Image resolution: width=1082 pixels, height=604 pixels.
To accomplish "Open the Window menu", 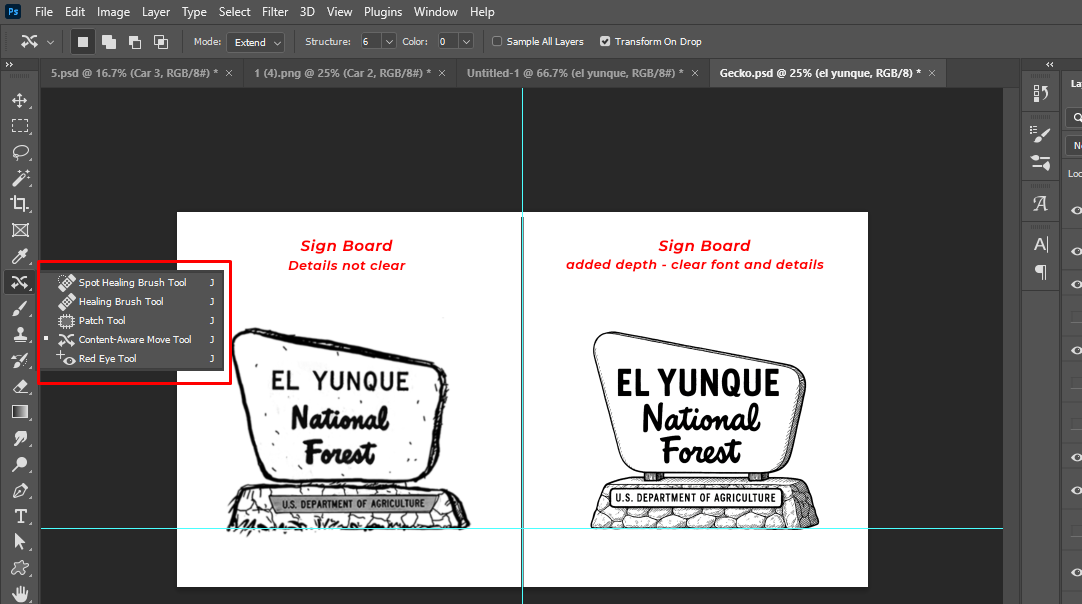I will click(435, 12).
